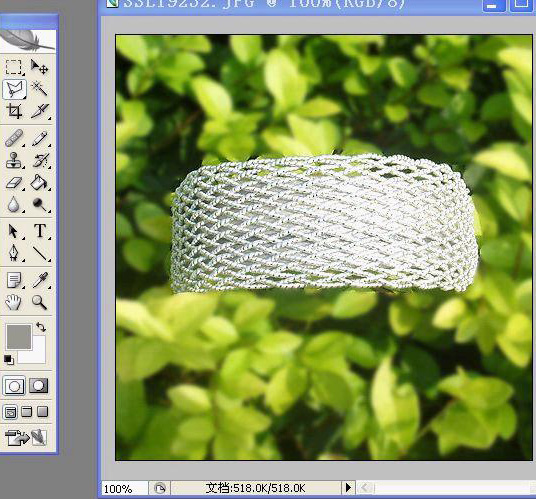This screenshot has height=499, width=536.
Task: Select the Line tool
Action: click(40, 253)
